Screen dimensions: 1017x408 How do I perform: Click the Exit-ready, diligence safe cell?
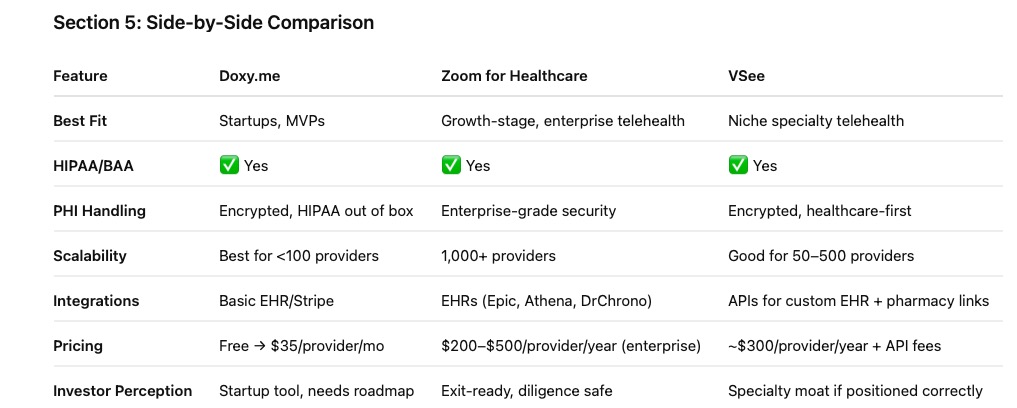tap(527, 391)
